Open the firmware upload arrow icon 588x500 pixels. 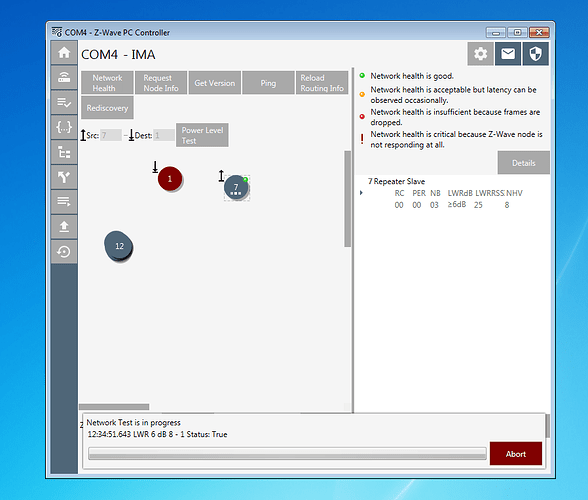[x=64, y=227]
